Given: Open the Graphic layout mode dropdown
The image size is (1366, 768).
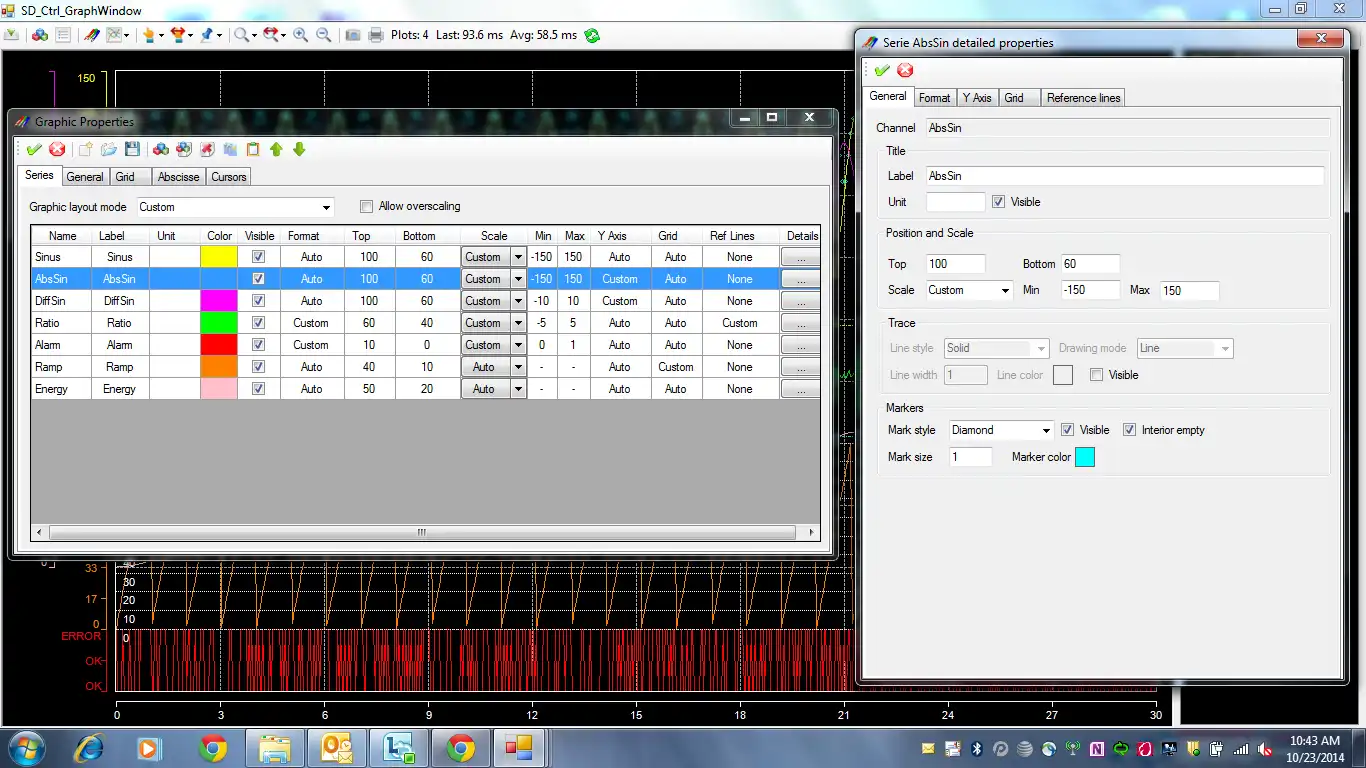Looking at the screenshot, I should tap(326, 208).
